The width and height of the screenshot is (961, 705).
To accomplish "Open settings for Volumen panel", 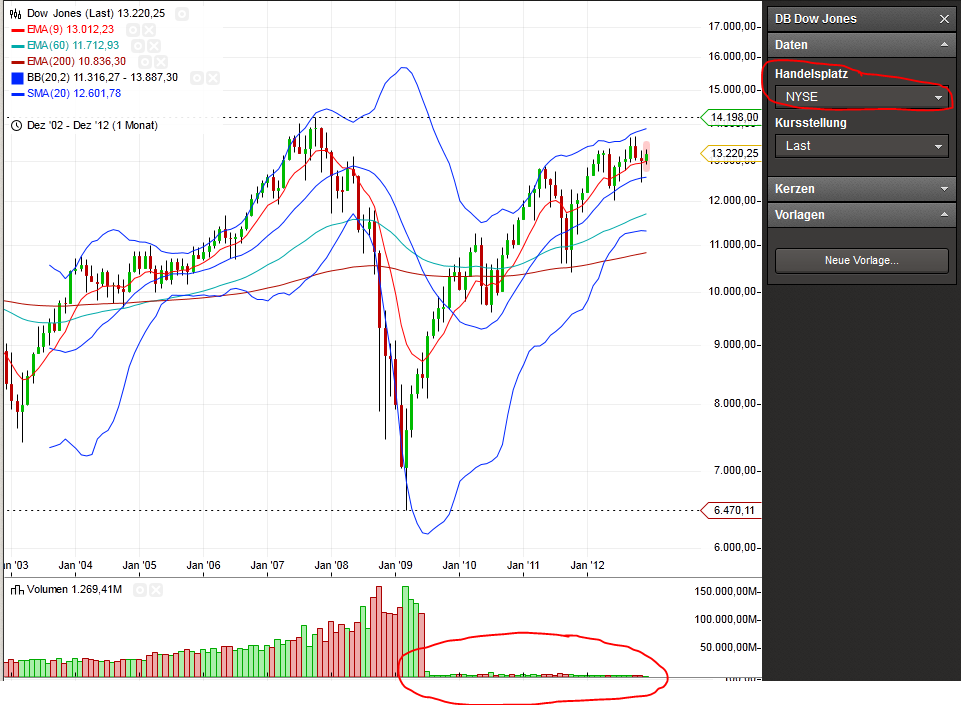I will pyautogui.click(x=141, y=591).
